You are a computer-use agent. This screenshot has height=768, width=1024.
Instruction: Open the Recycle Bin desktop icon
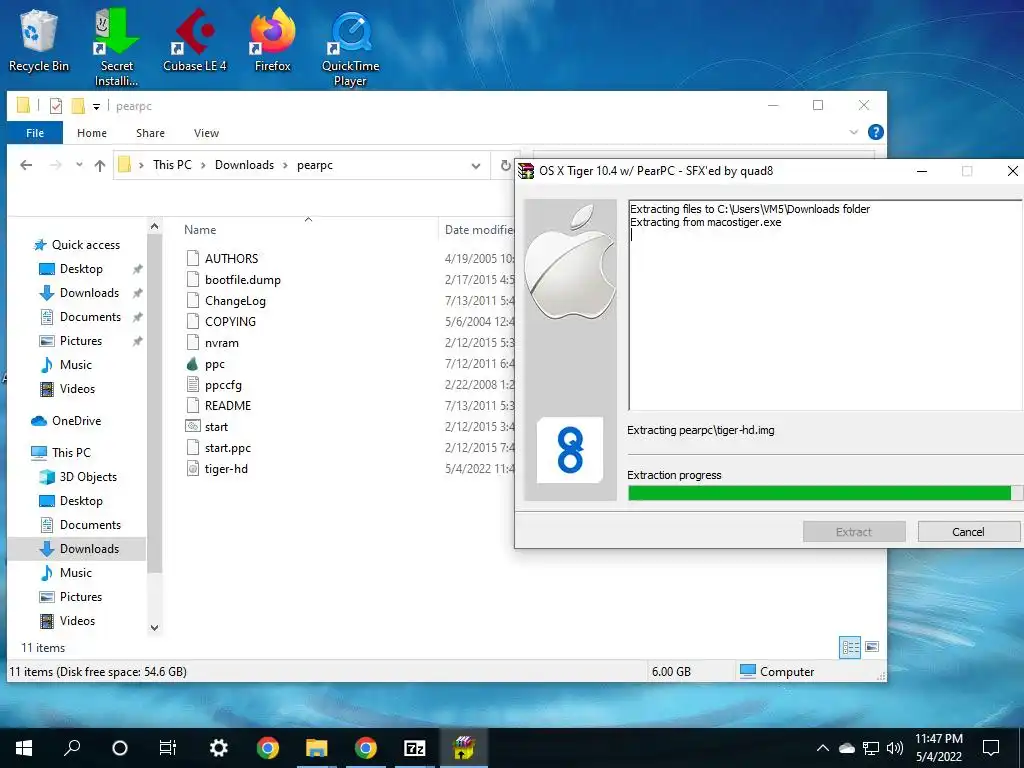pyautogui.click(x=39, y=42)
